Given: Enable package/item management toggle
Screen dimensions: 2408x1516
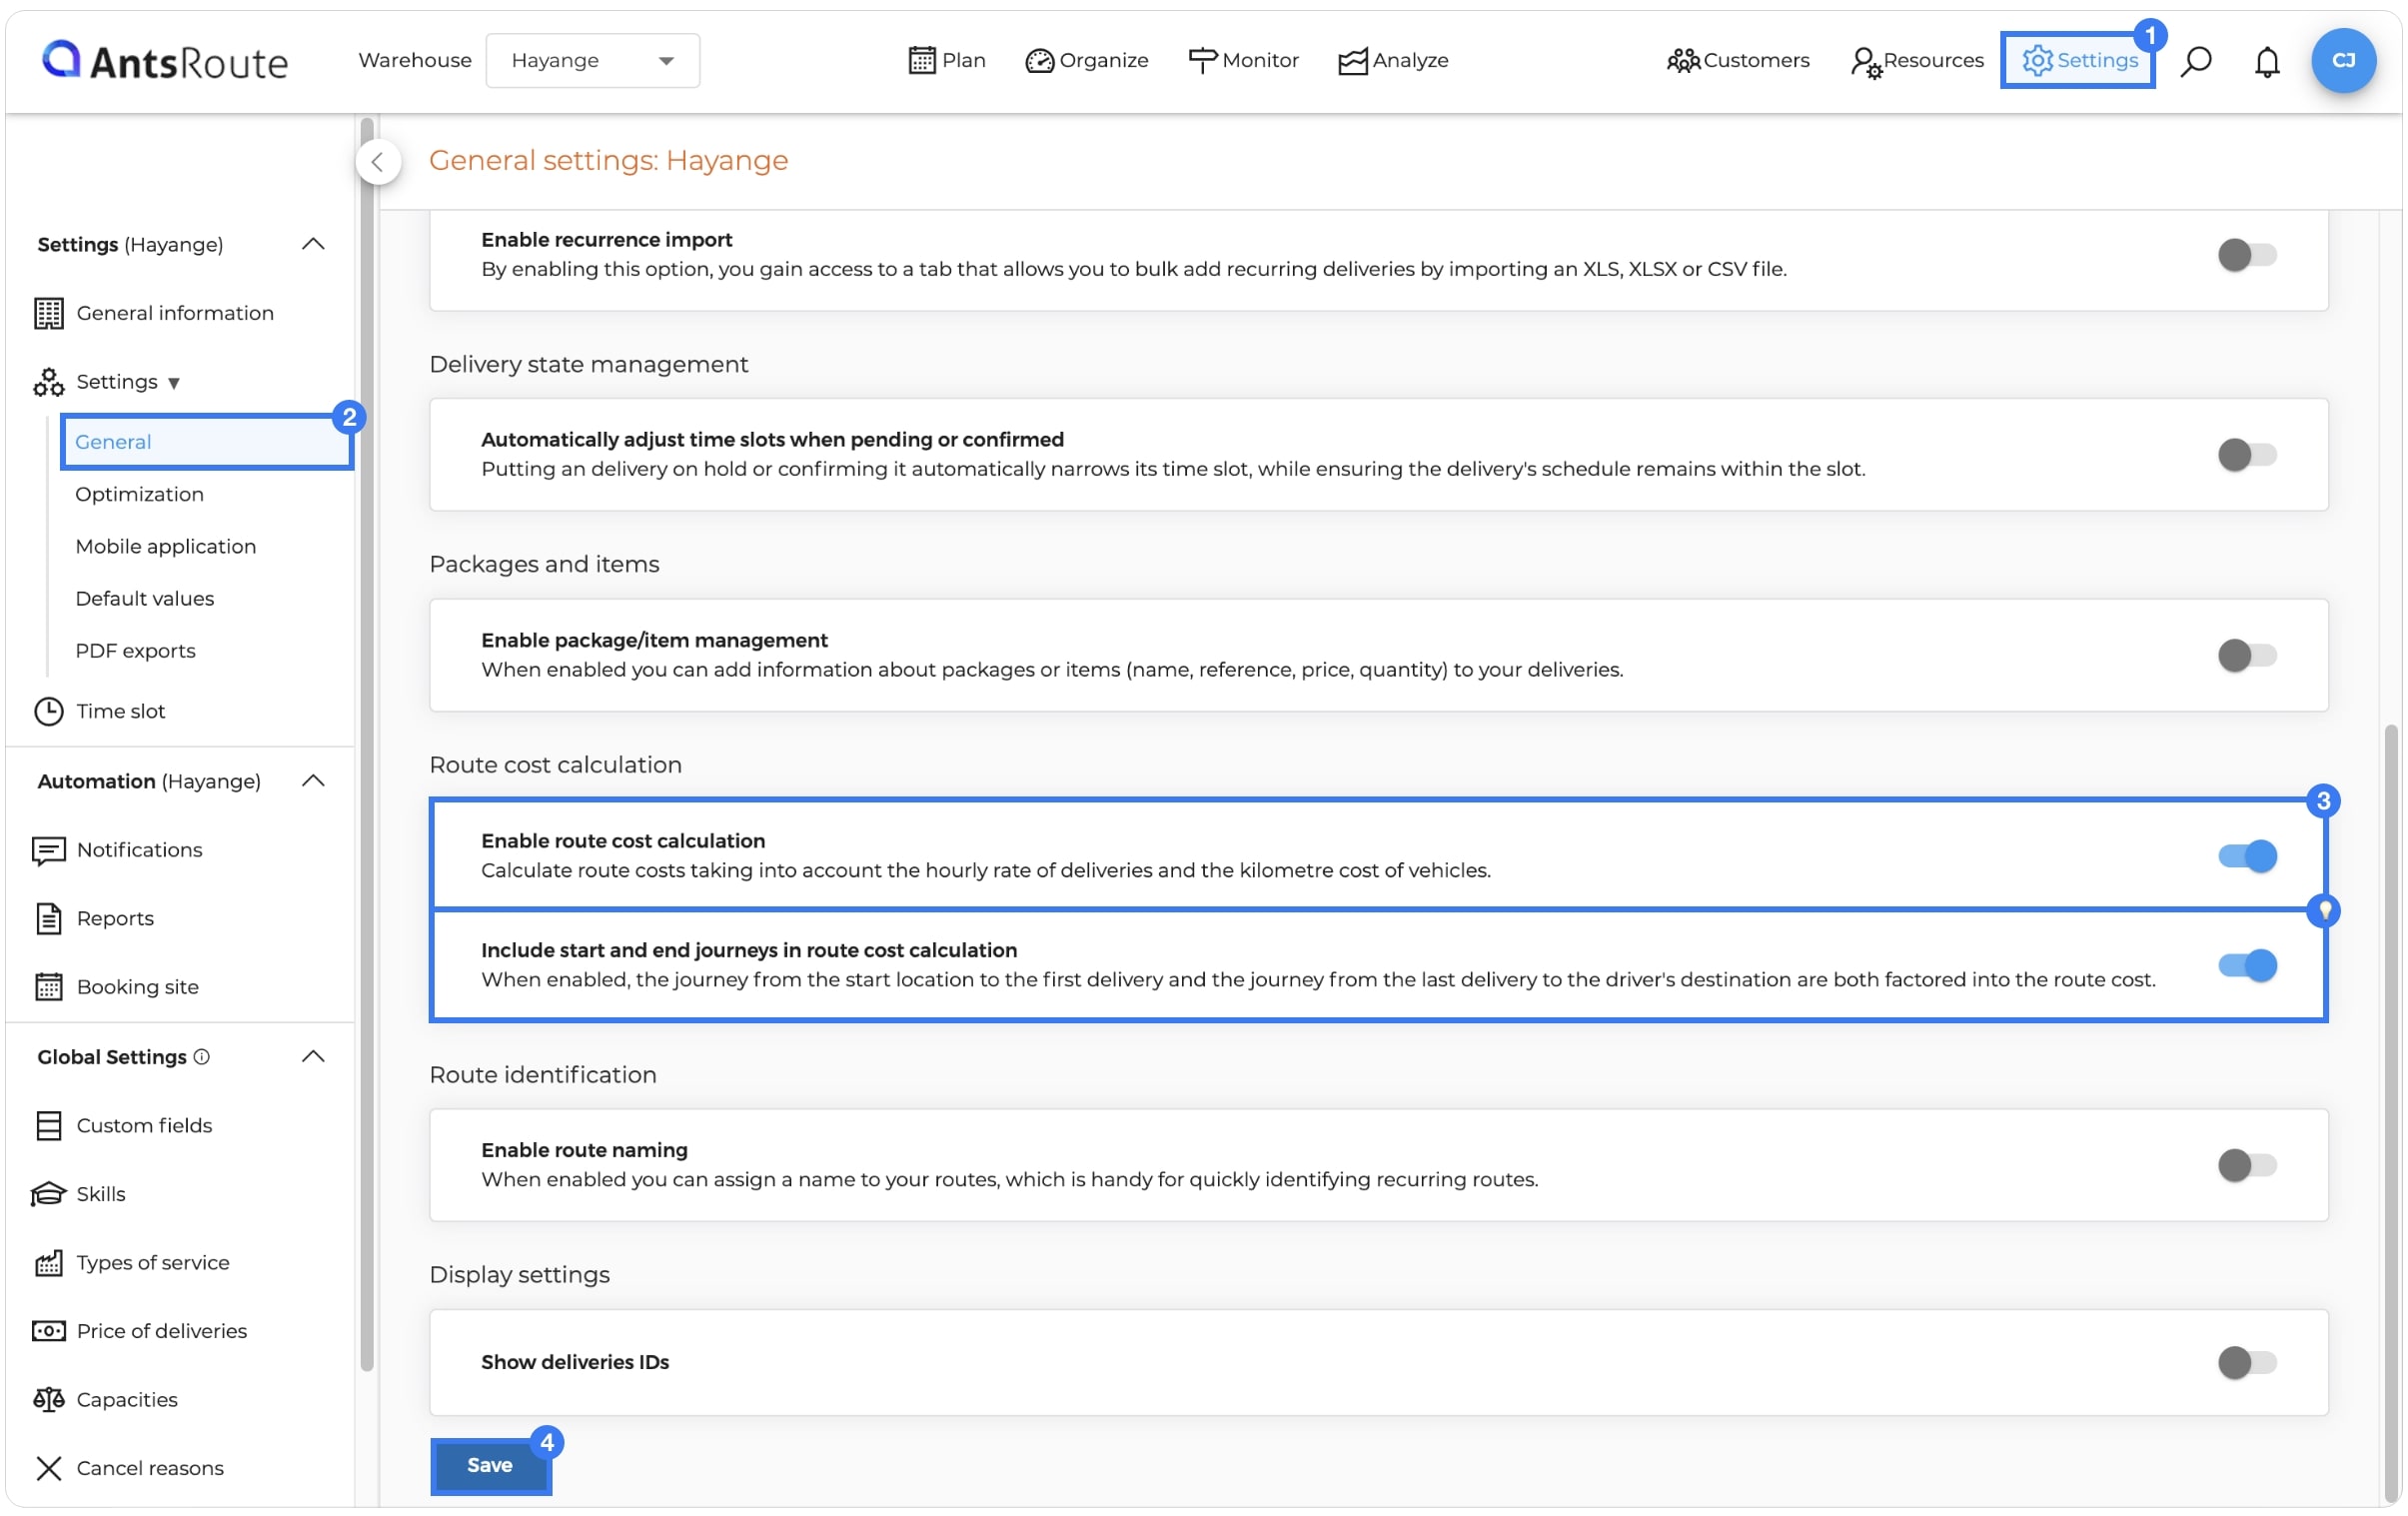Looking at the screenshot, I should 2246,655.
